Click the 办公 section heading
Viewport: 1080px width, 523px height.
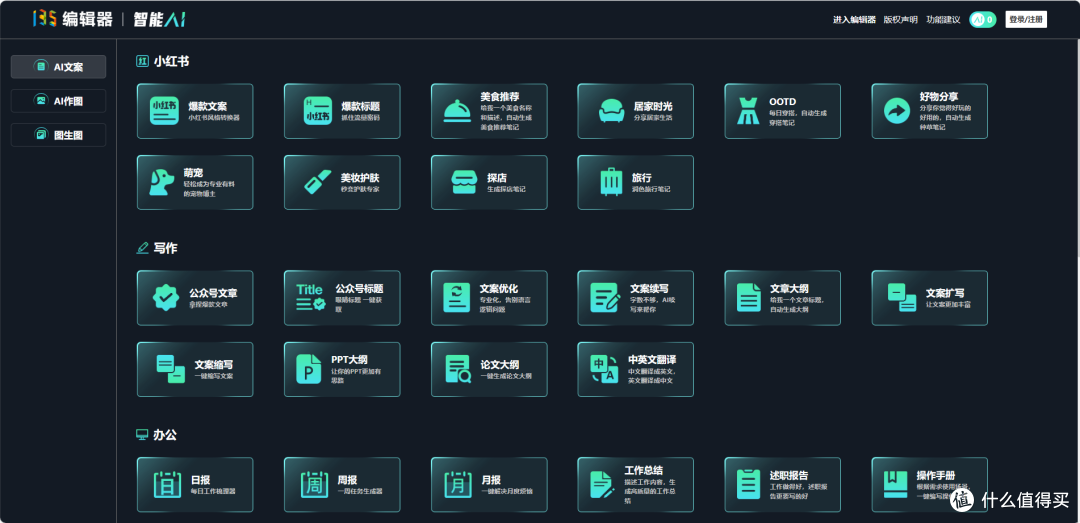pos(165,435)
